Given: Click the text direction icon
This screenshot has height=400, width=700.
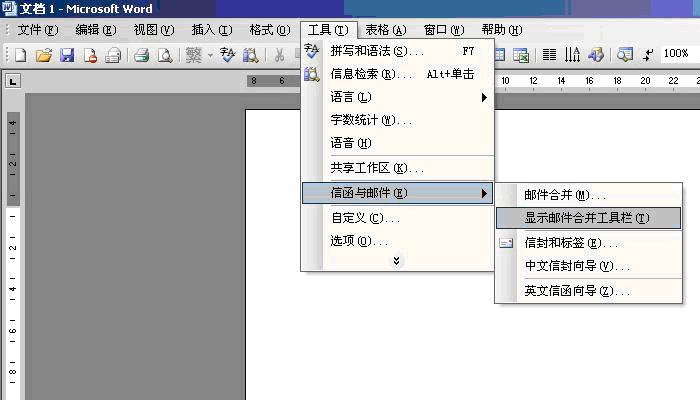Looking at the screenshot, I should pyautogui.click(x=572, y=55).
